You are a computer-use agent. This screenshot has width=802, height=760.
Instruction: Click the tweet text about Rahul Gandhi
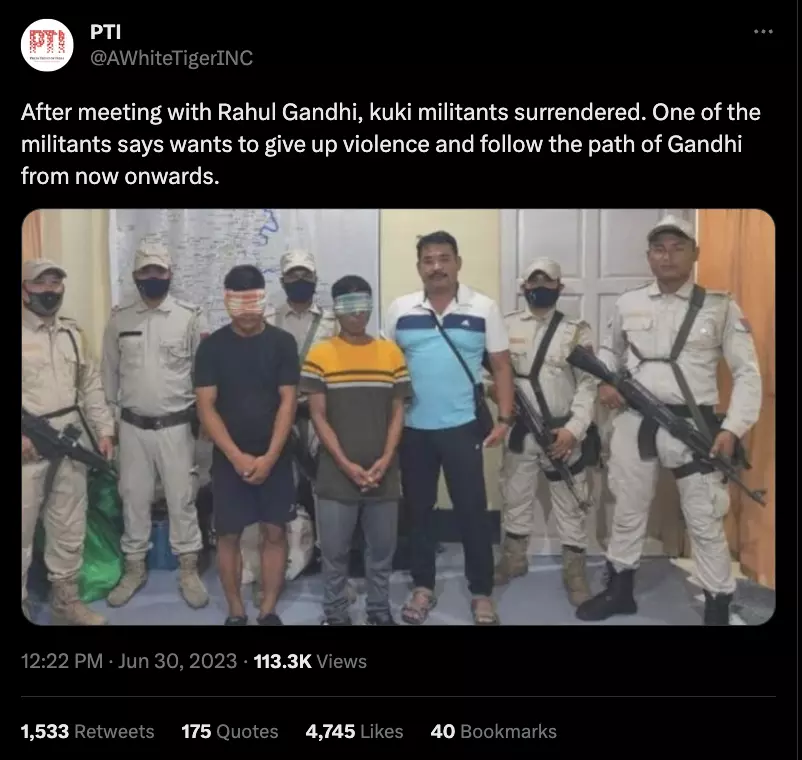[391, 144]
